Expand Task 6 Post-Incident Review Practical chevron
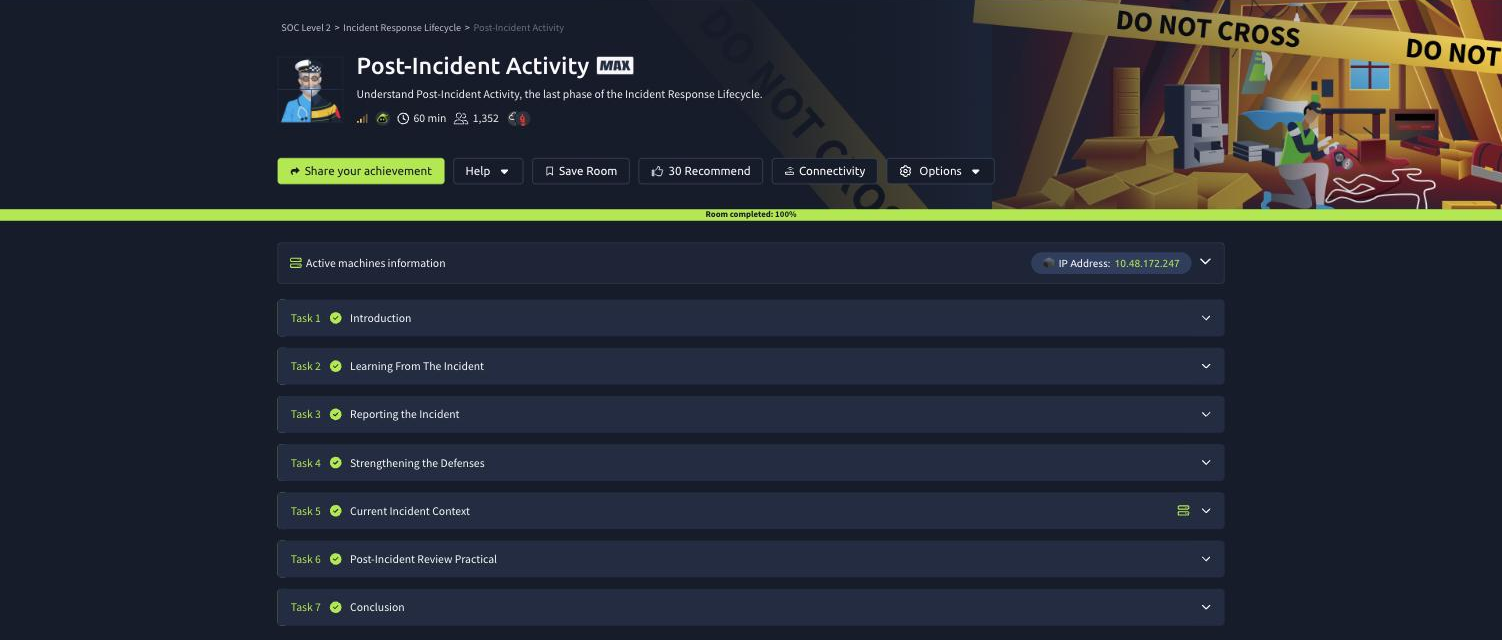Screen dimensions: 1502x640 [1205, 559]
